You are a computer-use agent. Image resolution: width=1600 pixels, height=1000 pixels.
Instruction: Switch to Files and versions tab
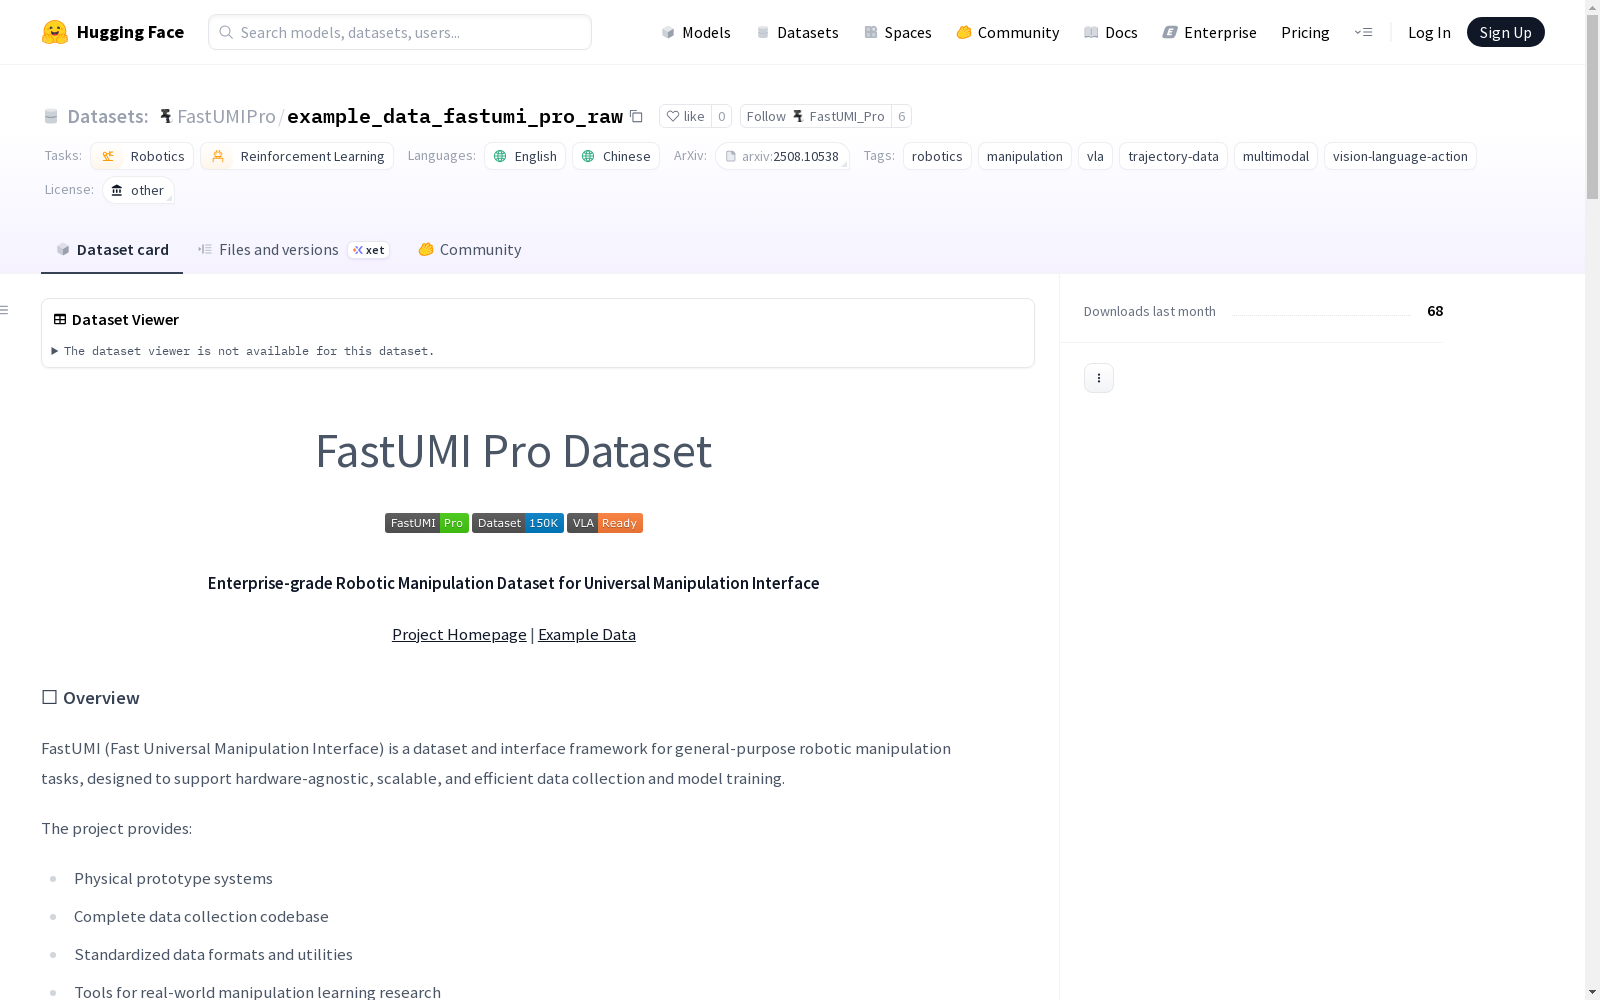[293, 250]
